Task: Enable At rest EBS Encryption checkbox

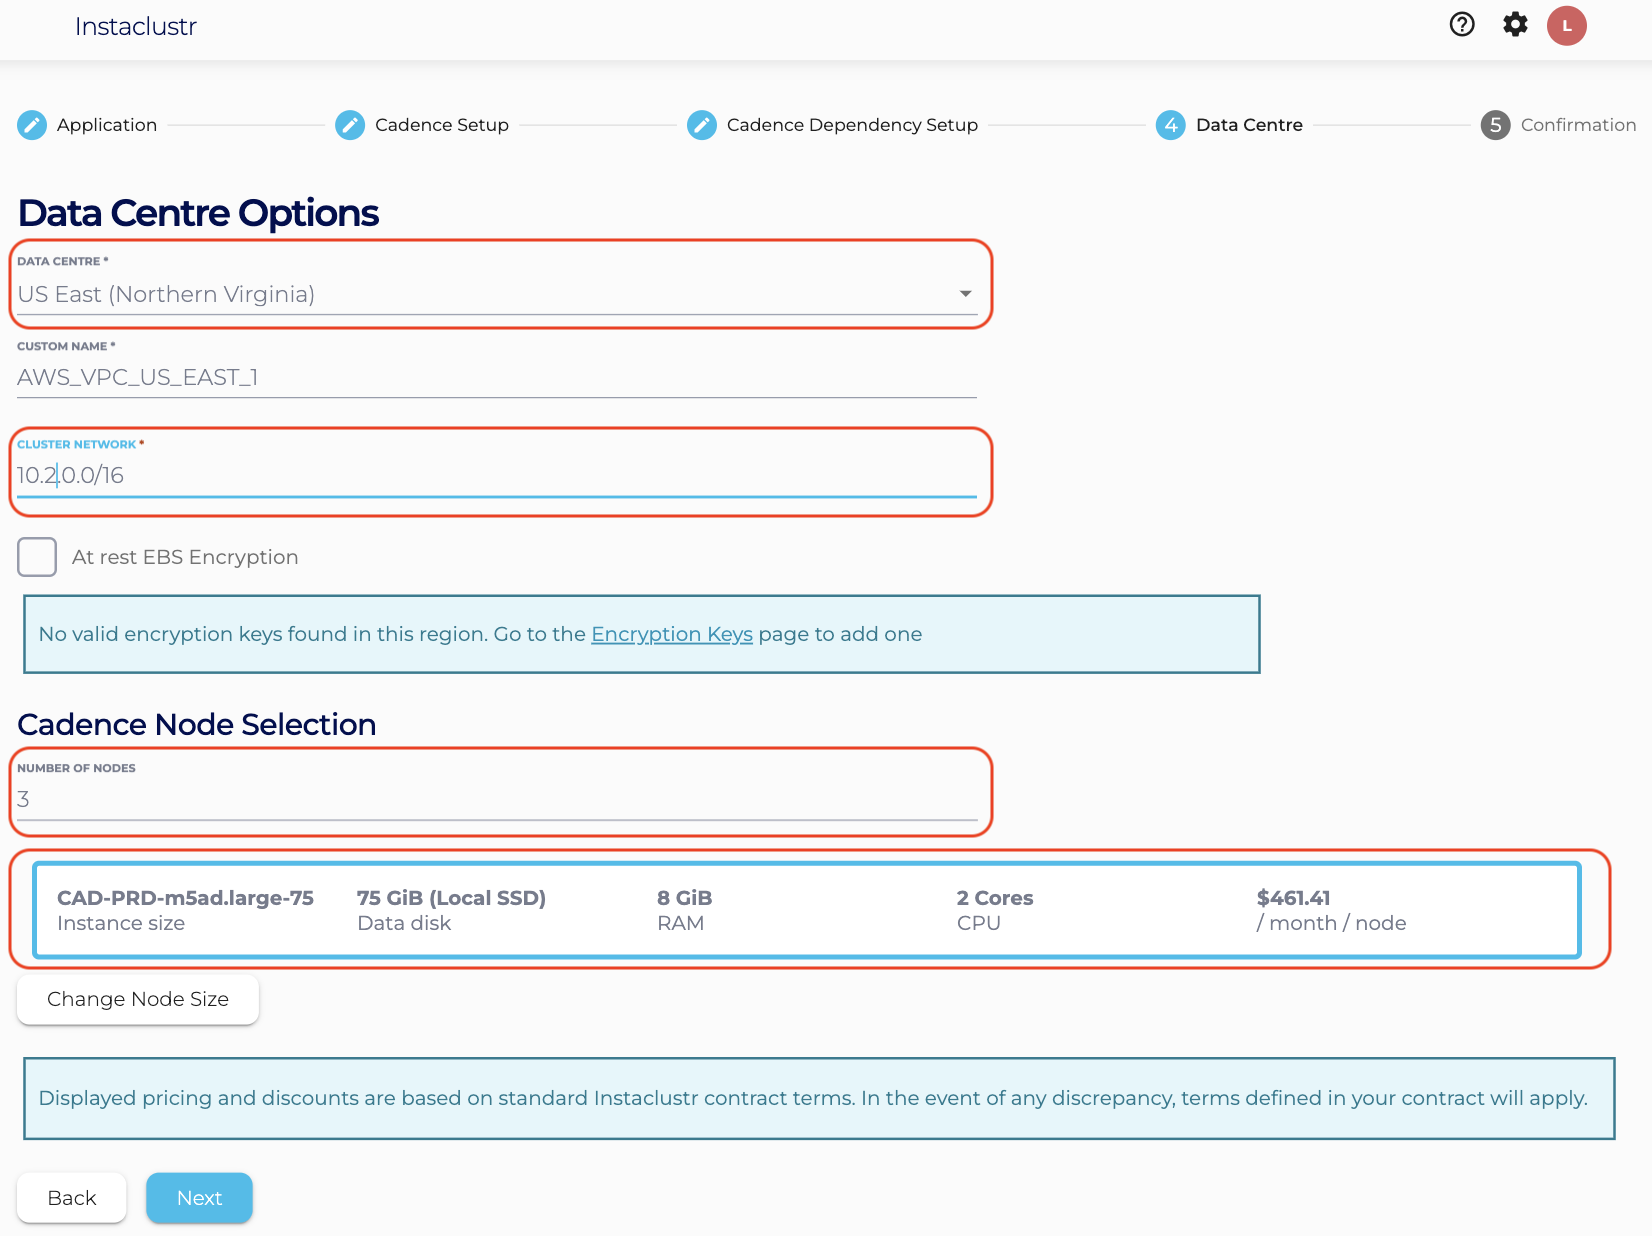Action: coord(37,557)
